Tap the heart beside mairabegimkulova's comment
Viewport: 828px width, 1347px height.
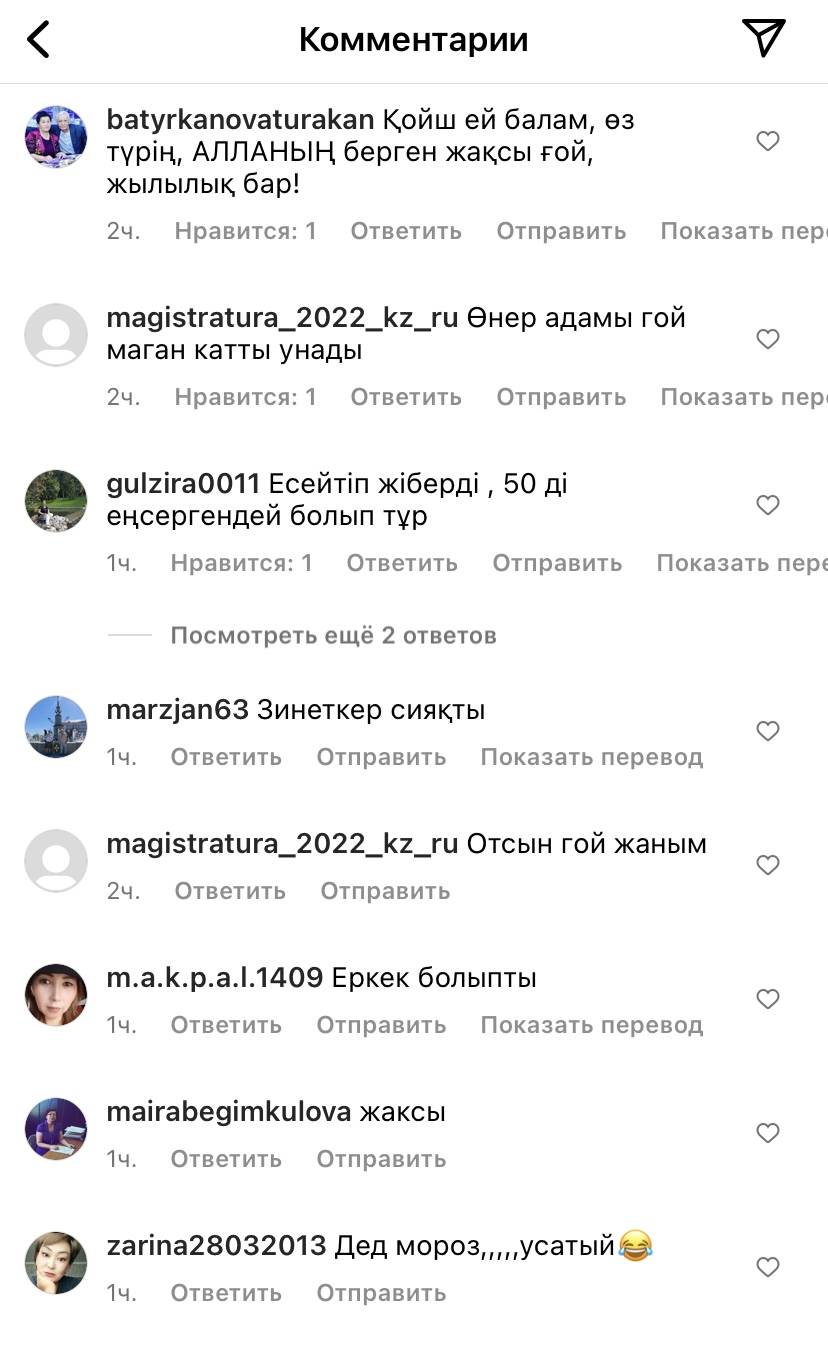coord(767,1134)
